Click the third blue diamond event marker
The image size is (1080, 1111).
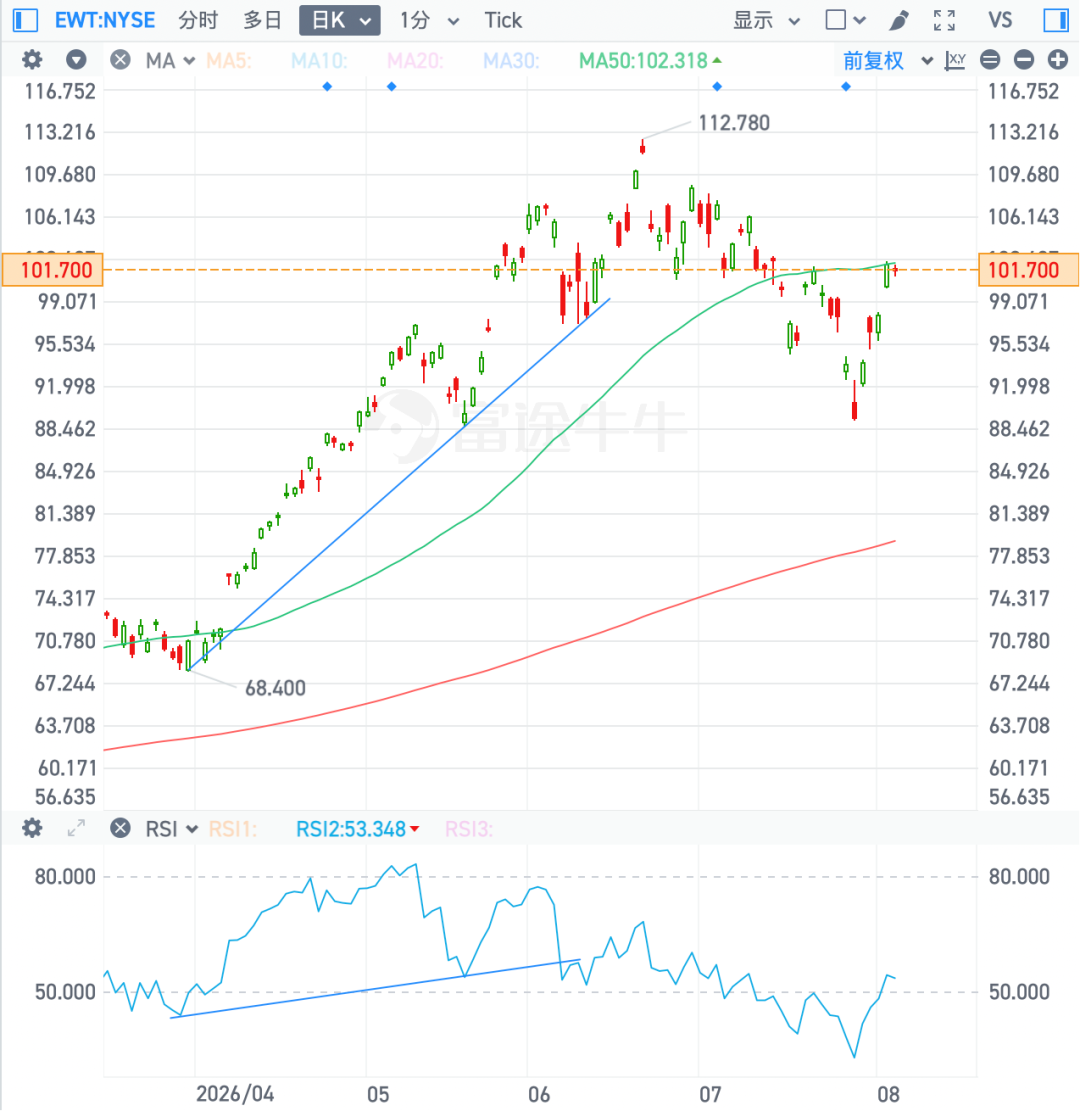pos(717,86)
